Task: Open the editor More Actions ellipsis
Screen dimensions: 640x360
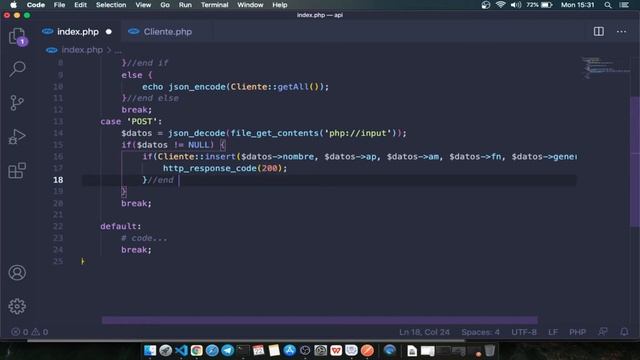Action: tap(621, 31)
